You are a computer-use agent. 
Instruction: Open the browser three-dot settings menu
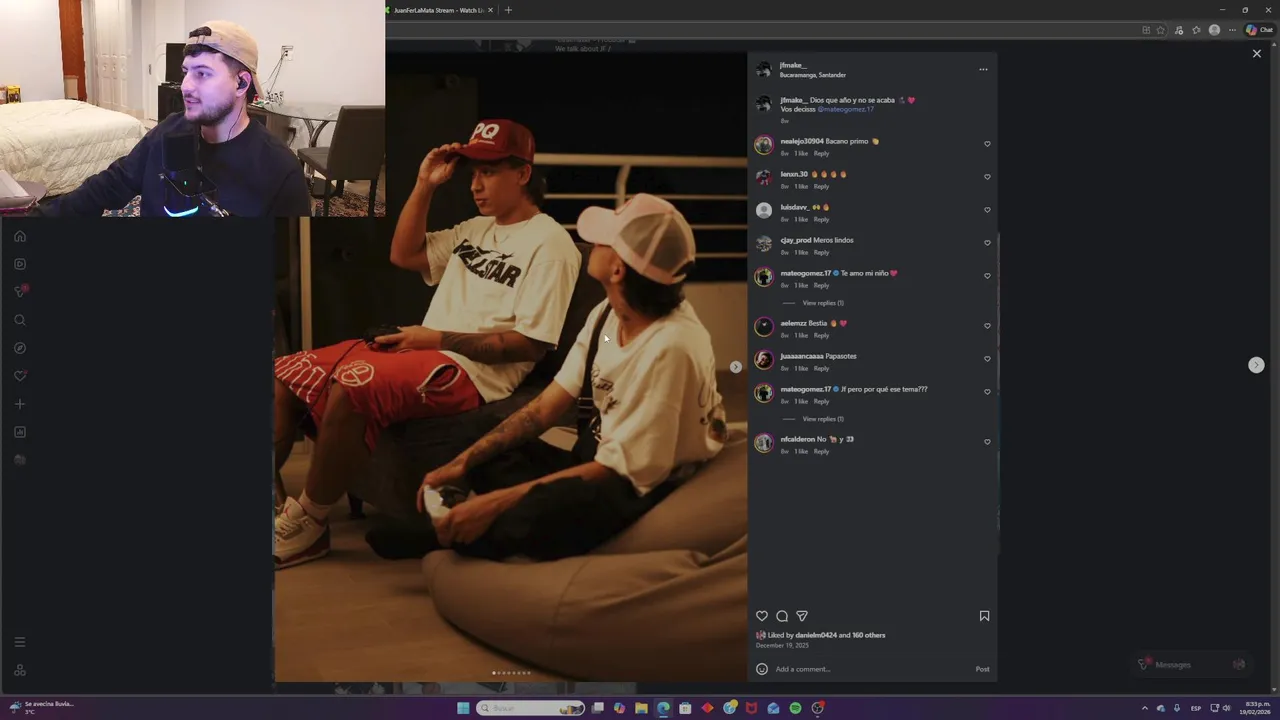click(1232, 30)
